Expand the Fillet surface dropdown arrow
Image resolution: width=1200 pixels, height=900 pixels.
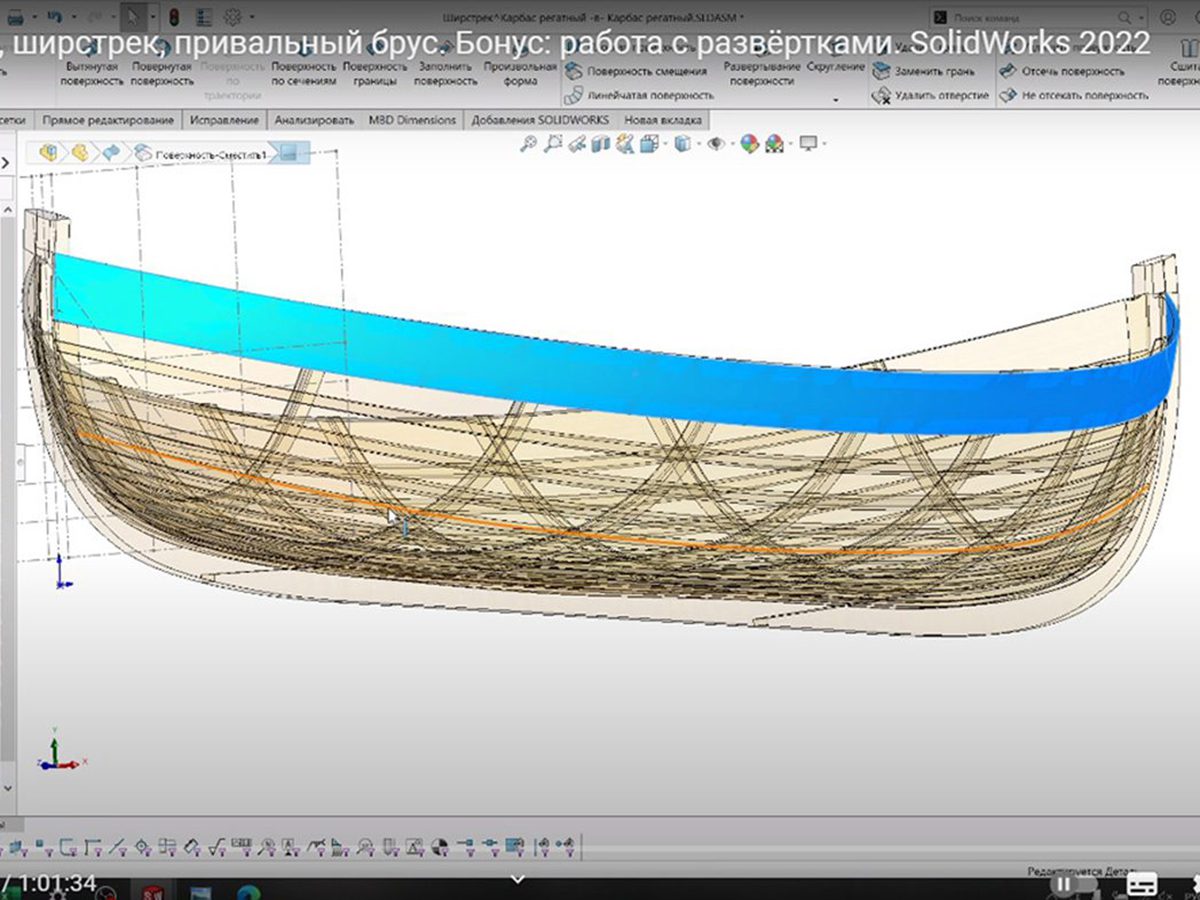pyautogui.click(x=835, y=98)
